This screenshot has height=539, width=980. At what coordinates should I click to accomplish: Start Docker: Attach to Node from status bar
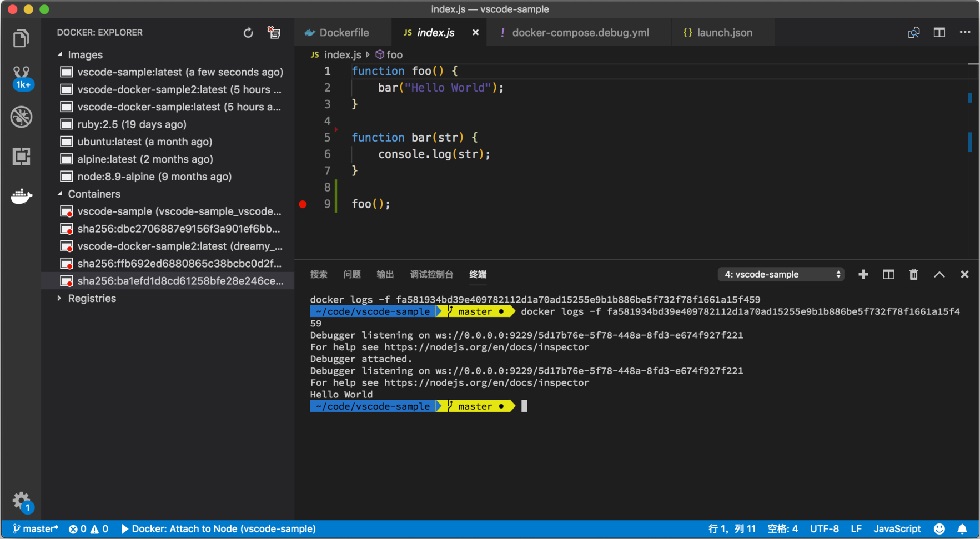coord(218,529)
